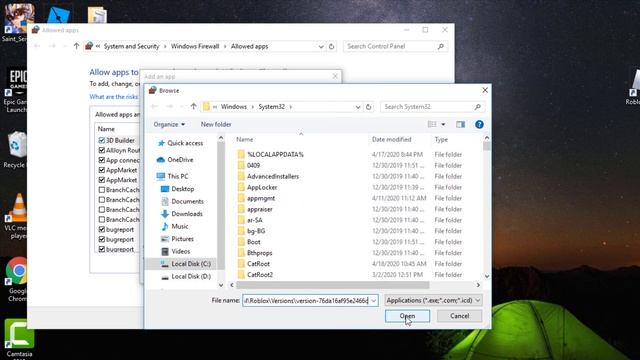This screenshot has width=640, height=360.
Task: Click System and Security in Control Panel breadcrumb
Action: (131, 47)
